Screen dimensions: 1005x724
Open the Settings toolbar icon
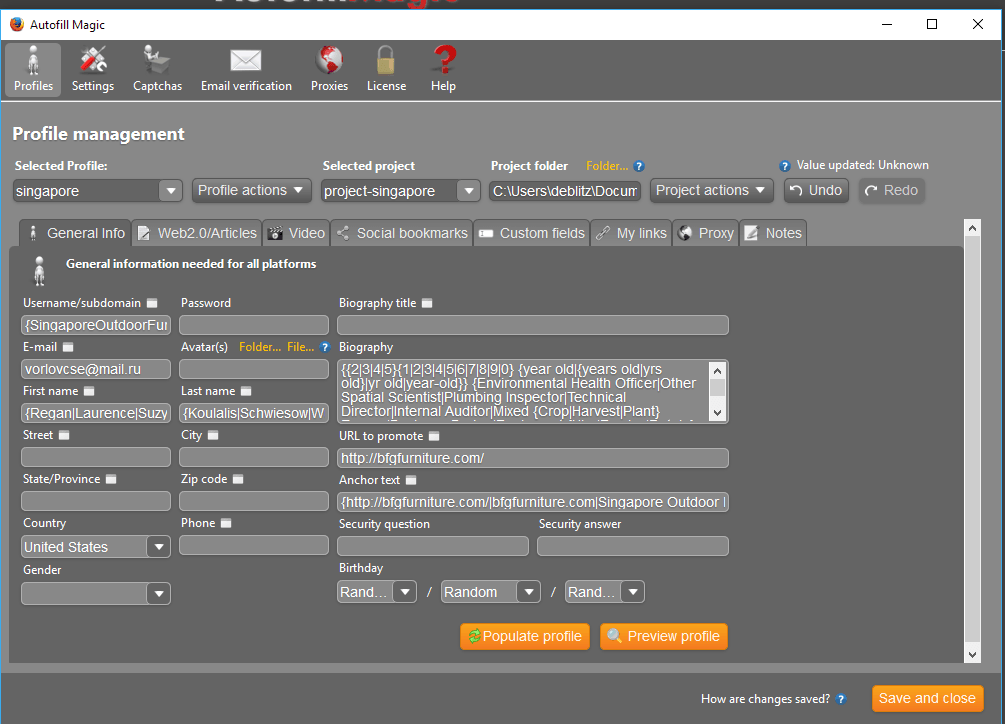[x=93, y=70]
